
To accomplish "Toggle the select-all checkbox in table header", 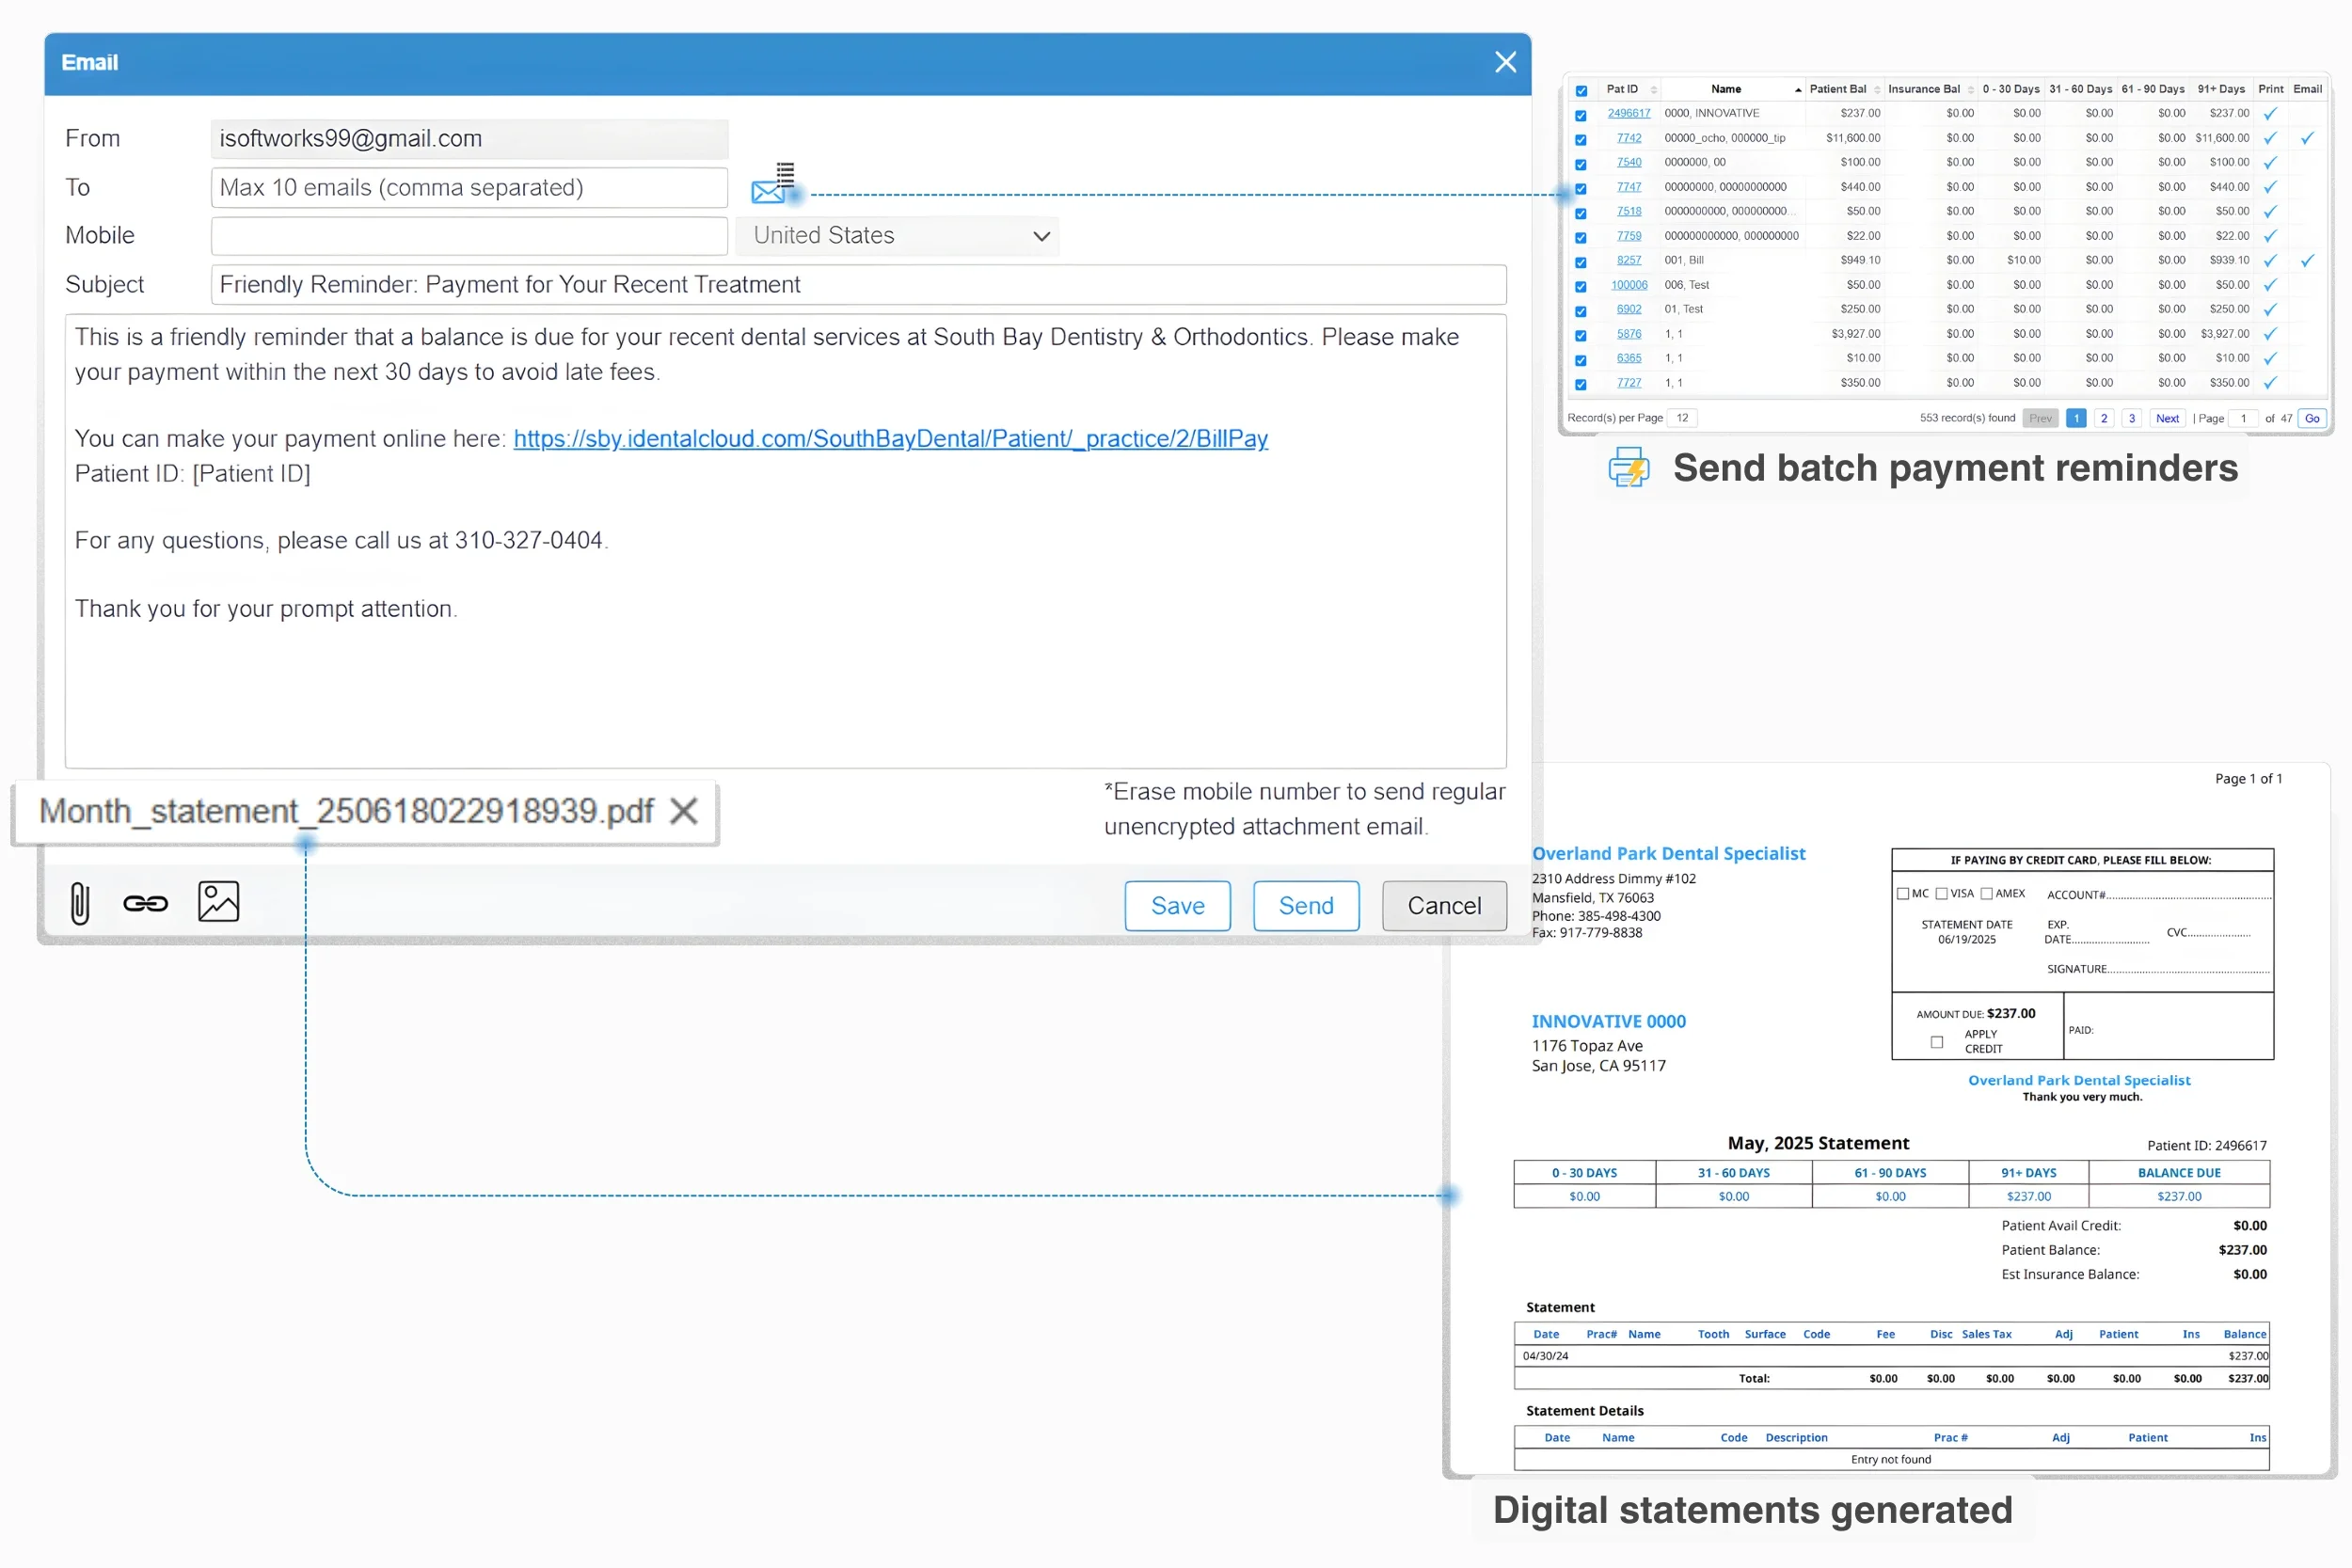I will pos(1581,90).
